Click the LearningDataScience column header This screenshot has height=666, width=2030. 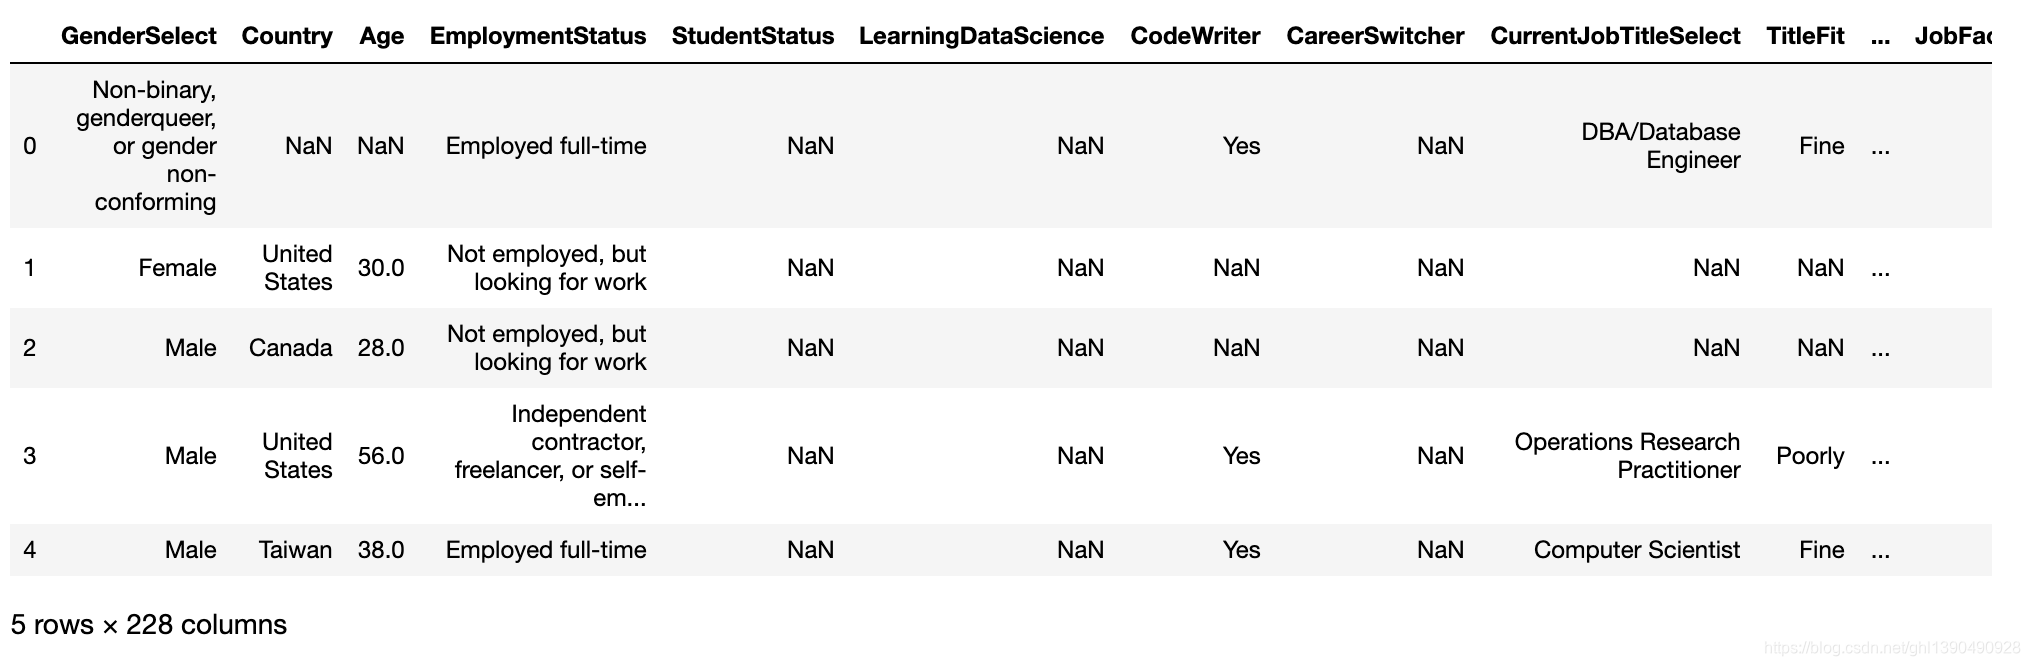click(x=981, y=36)
